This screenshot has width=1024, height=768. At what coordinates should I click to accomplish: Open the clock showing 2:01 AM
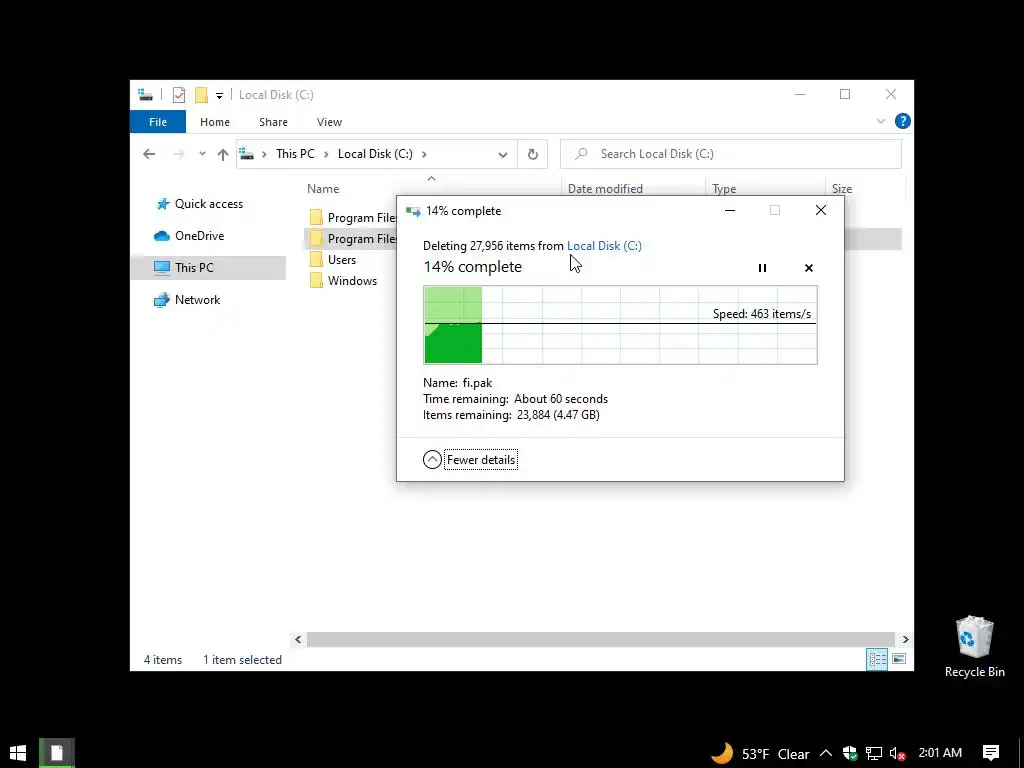click(940, 753)
